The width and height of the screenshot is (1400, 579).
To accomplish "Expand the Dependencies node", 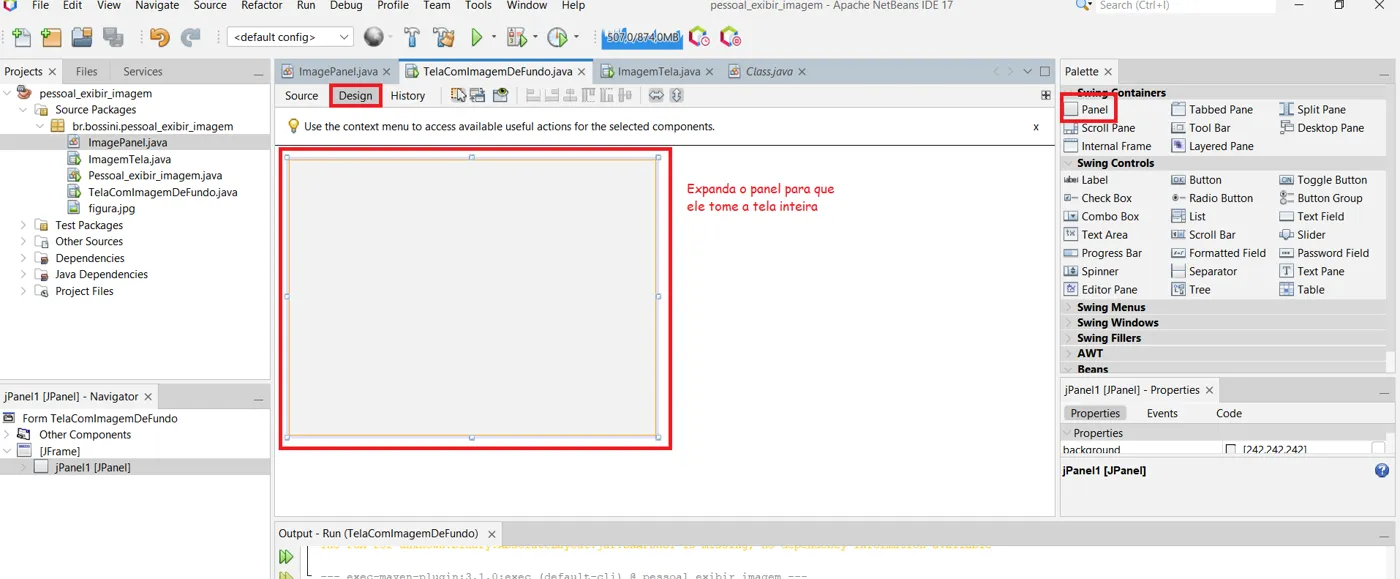I will coord(24,258).
